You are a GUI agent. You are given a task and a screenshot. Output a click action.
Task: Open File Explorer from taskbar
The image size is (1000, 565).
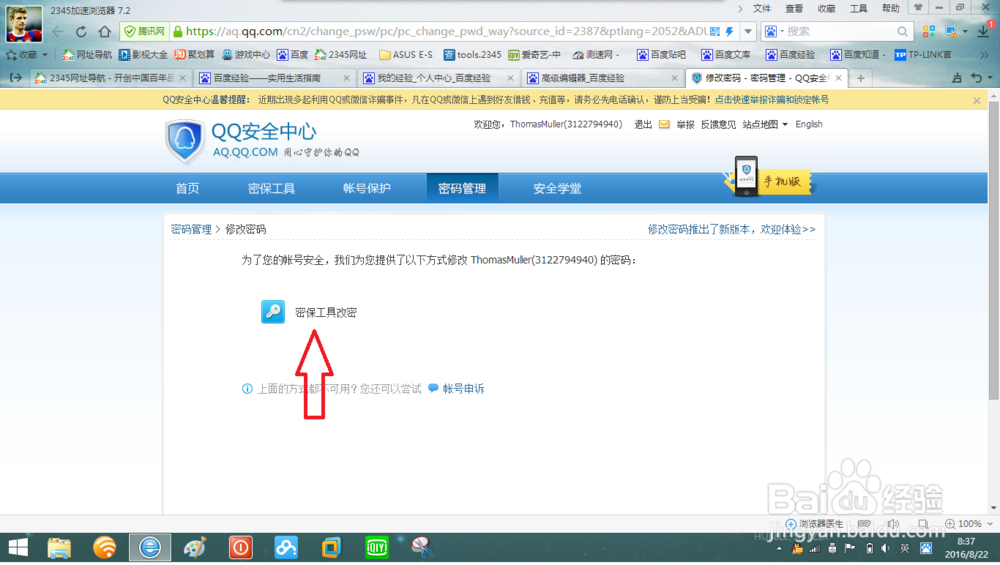click(x=59, y=547)
